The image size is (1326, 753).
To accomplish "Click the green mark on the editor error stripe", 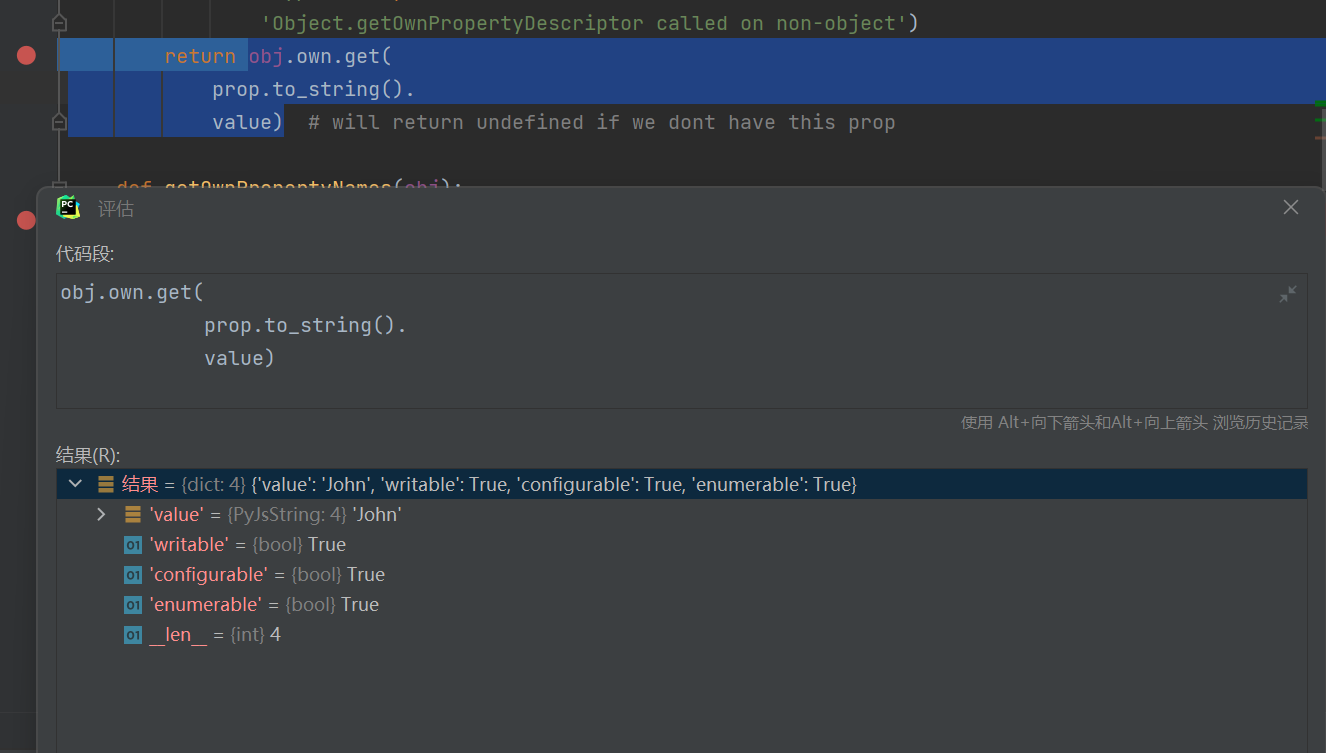I will [x=1320, y=104].
